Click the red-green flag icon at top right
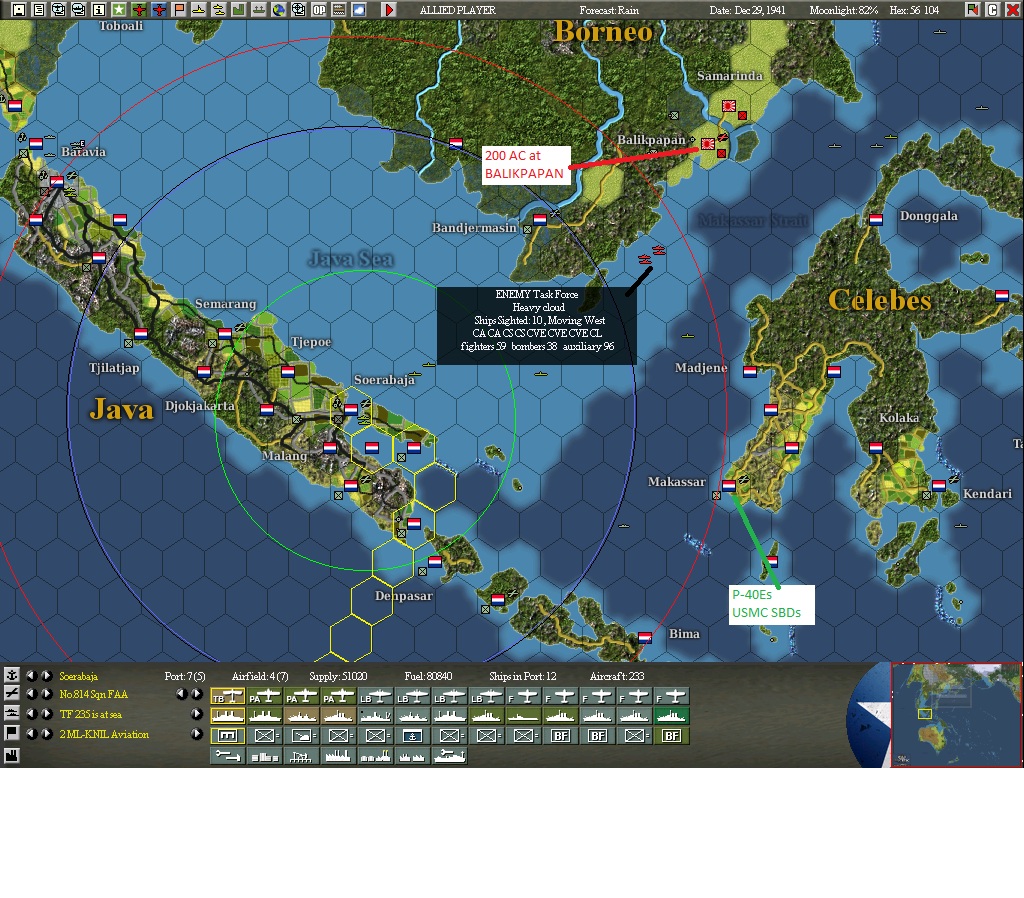The height and width of the screenshot is (898, 1024). click(x=973, y=10)
